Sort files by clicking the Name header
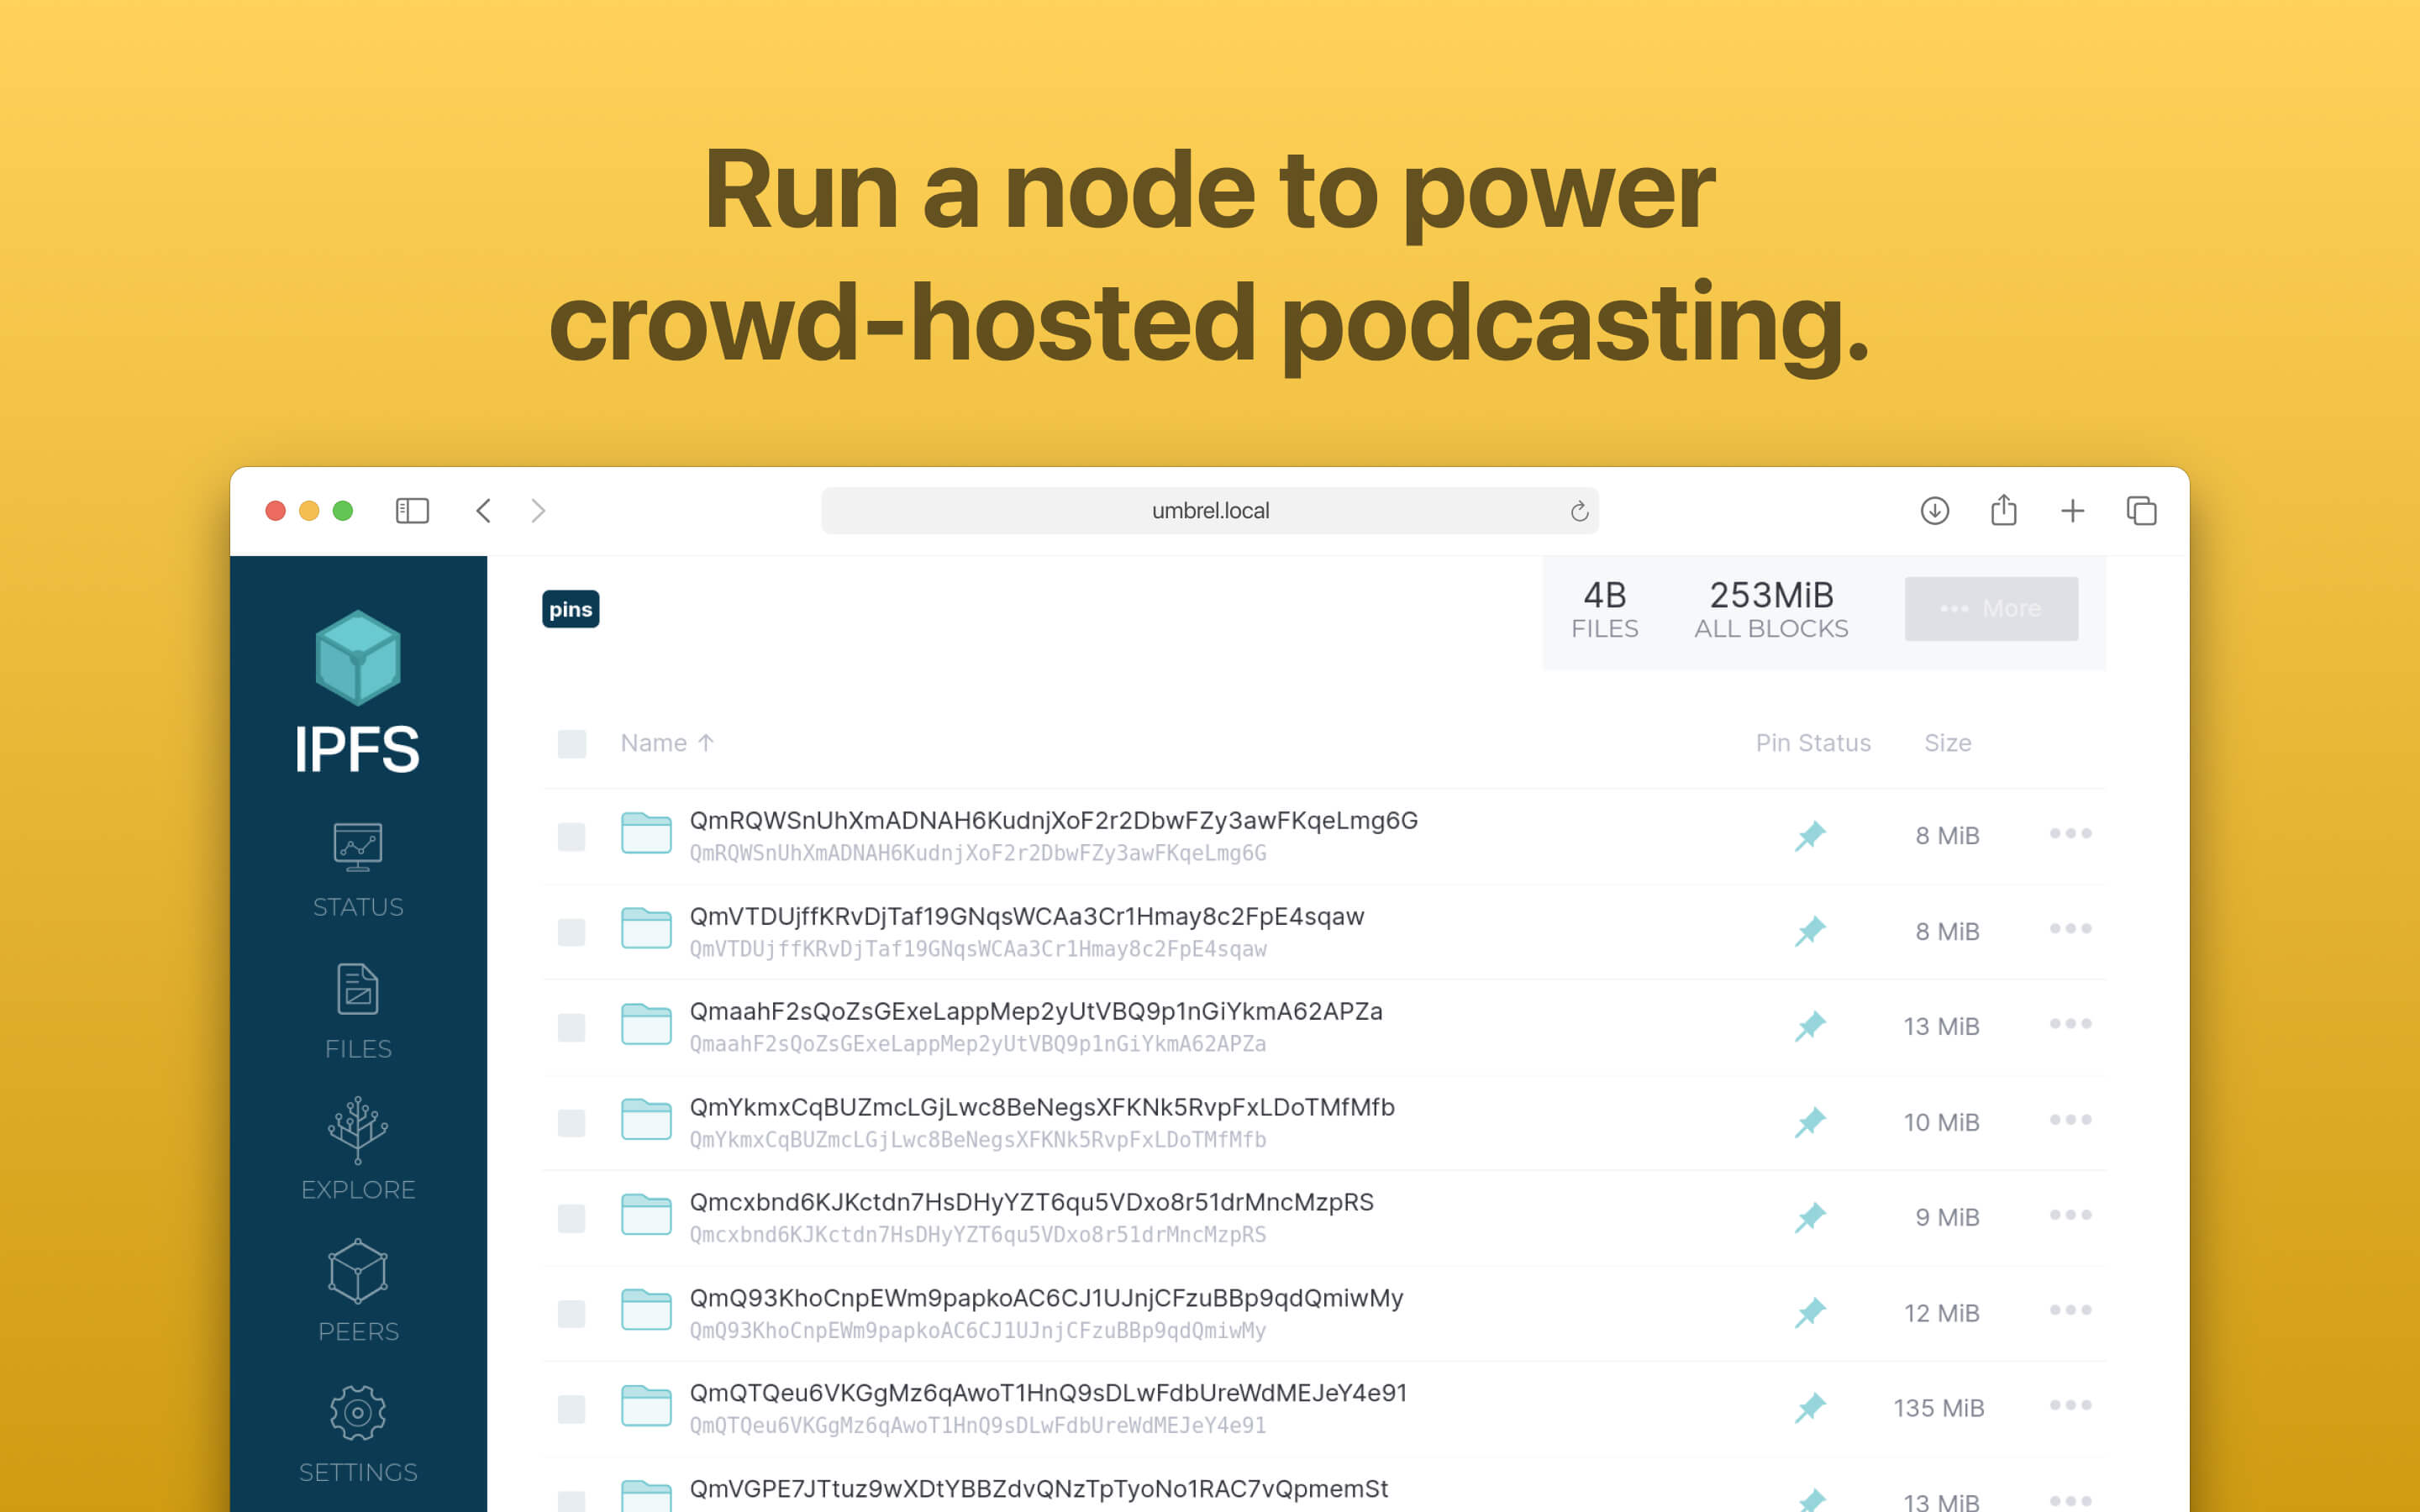 point(667,743)
